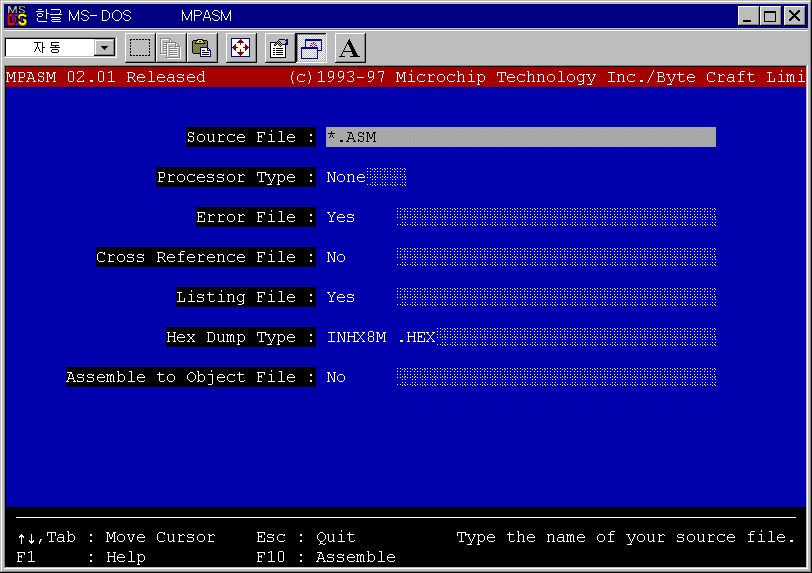Toggle the Cross Reference File No value
812x573 pixels.
click(336, 257)
